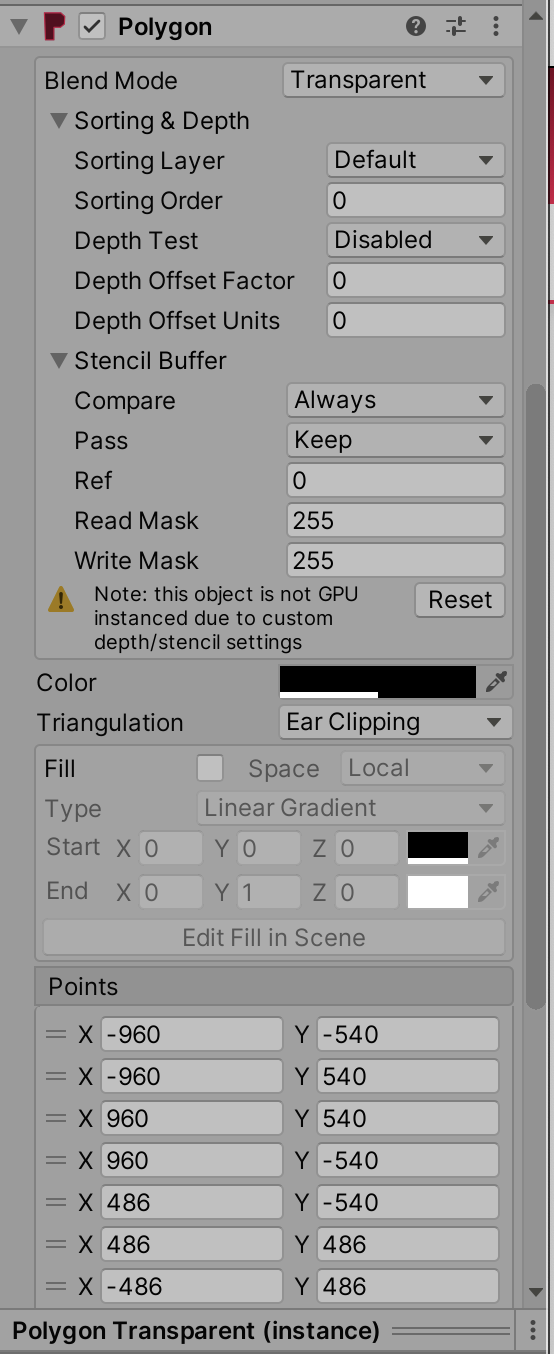This screenshot has height=1354, width=554.
Task: Open the Polygon component help icon
Action: click(x=417, y=27)
